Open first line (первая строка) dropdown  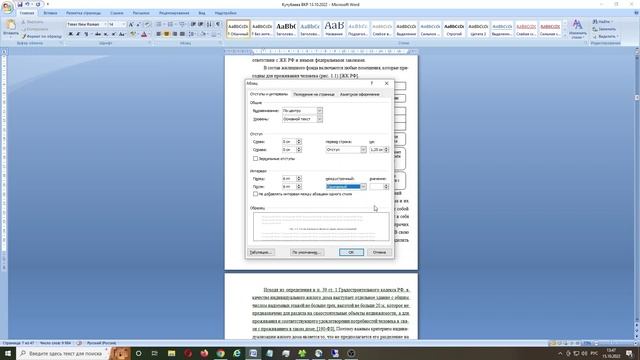pyautogui.click(x=363, y=150)
